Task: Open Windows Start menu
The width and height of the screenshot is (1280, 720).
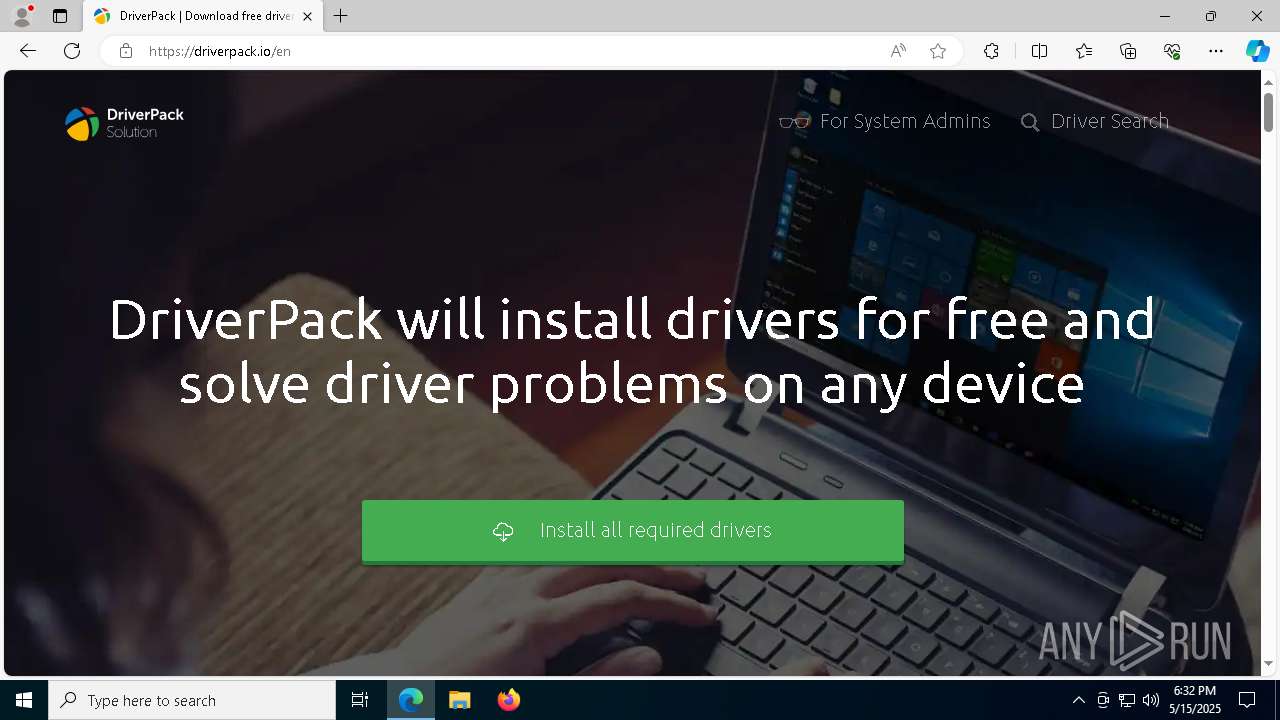Action: pos(24,700)
